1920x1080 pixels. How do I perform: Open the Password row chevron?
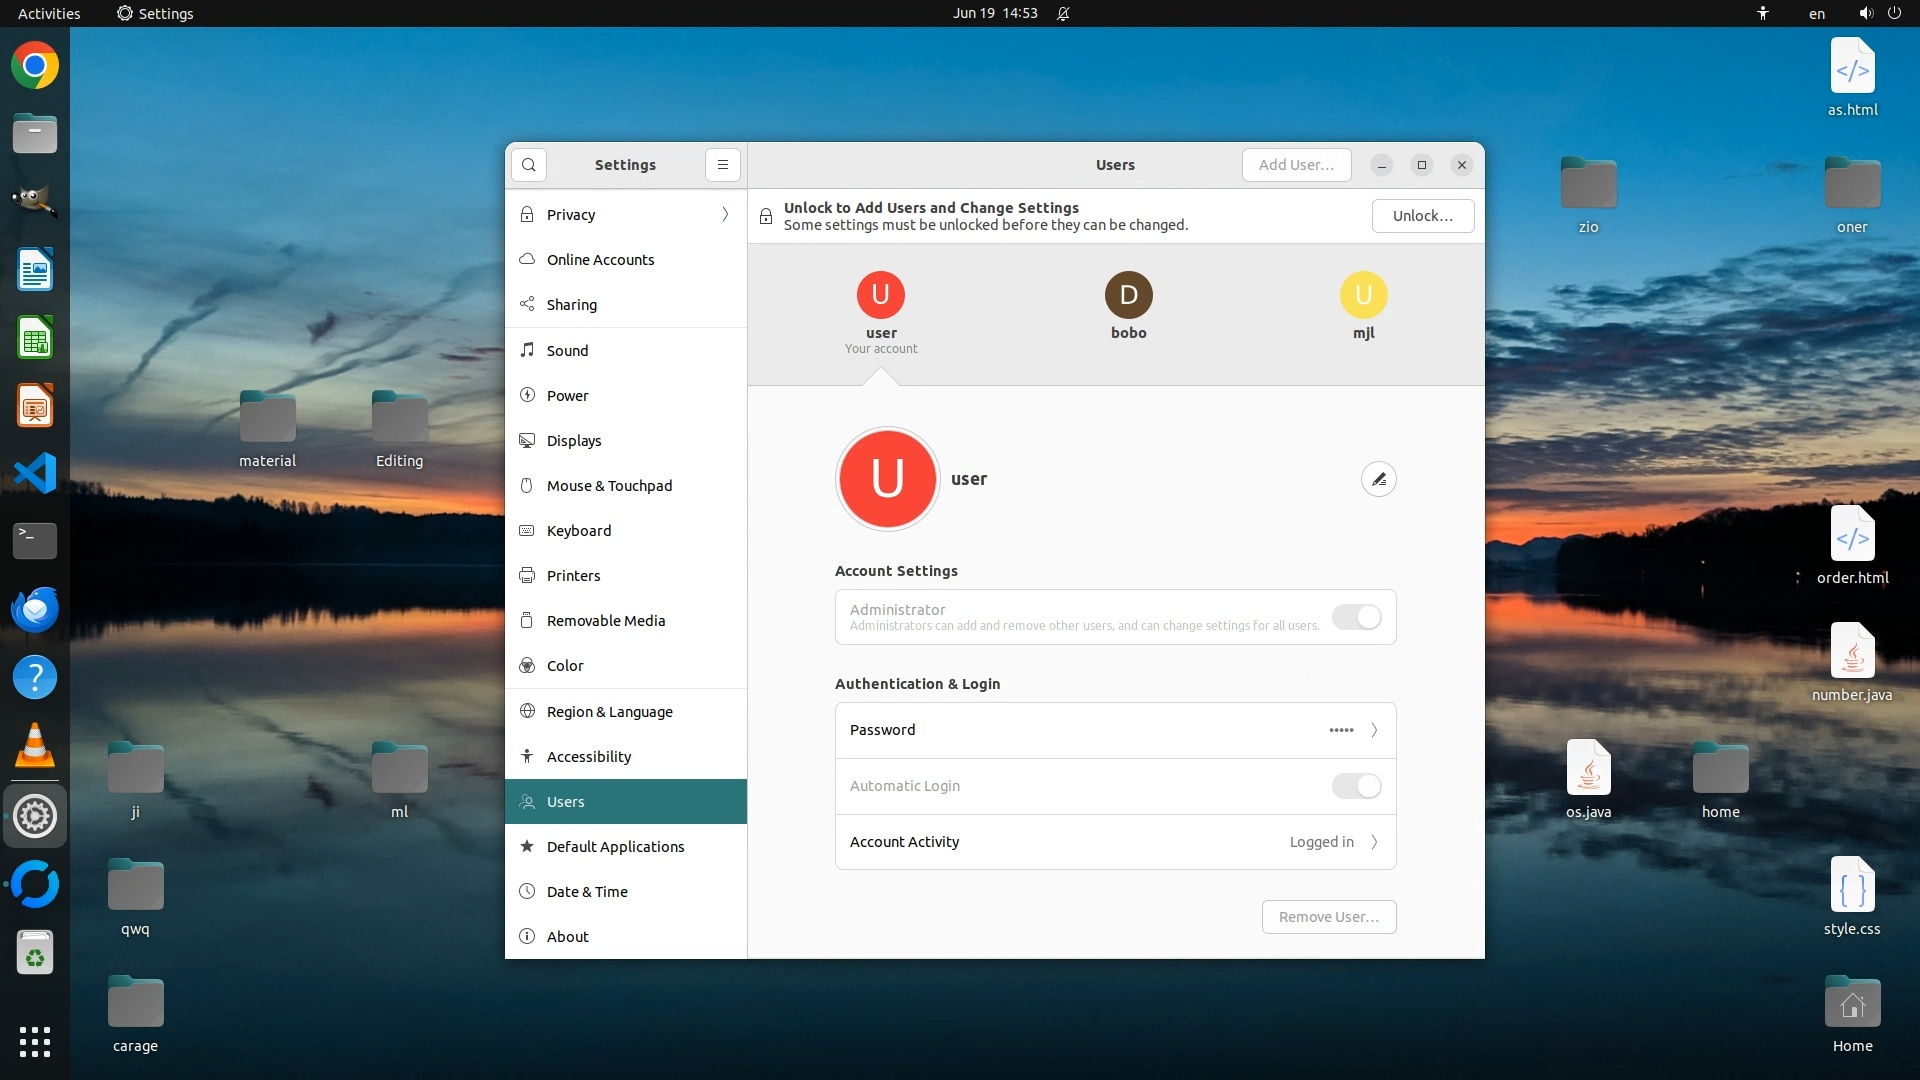point(1374,730)
